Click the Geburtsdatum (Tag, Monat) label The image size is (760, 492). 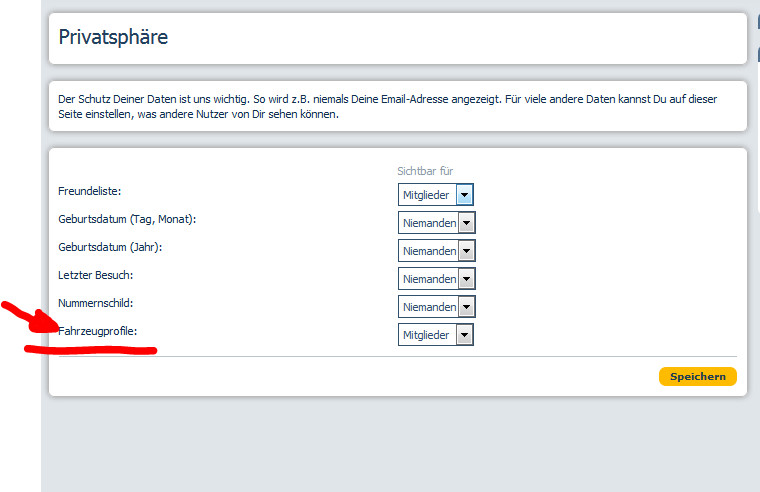(x=127, y=218)
